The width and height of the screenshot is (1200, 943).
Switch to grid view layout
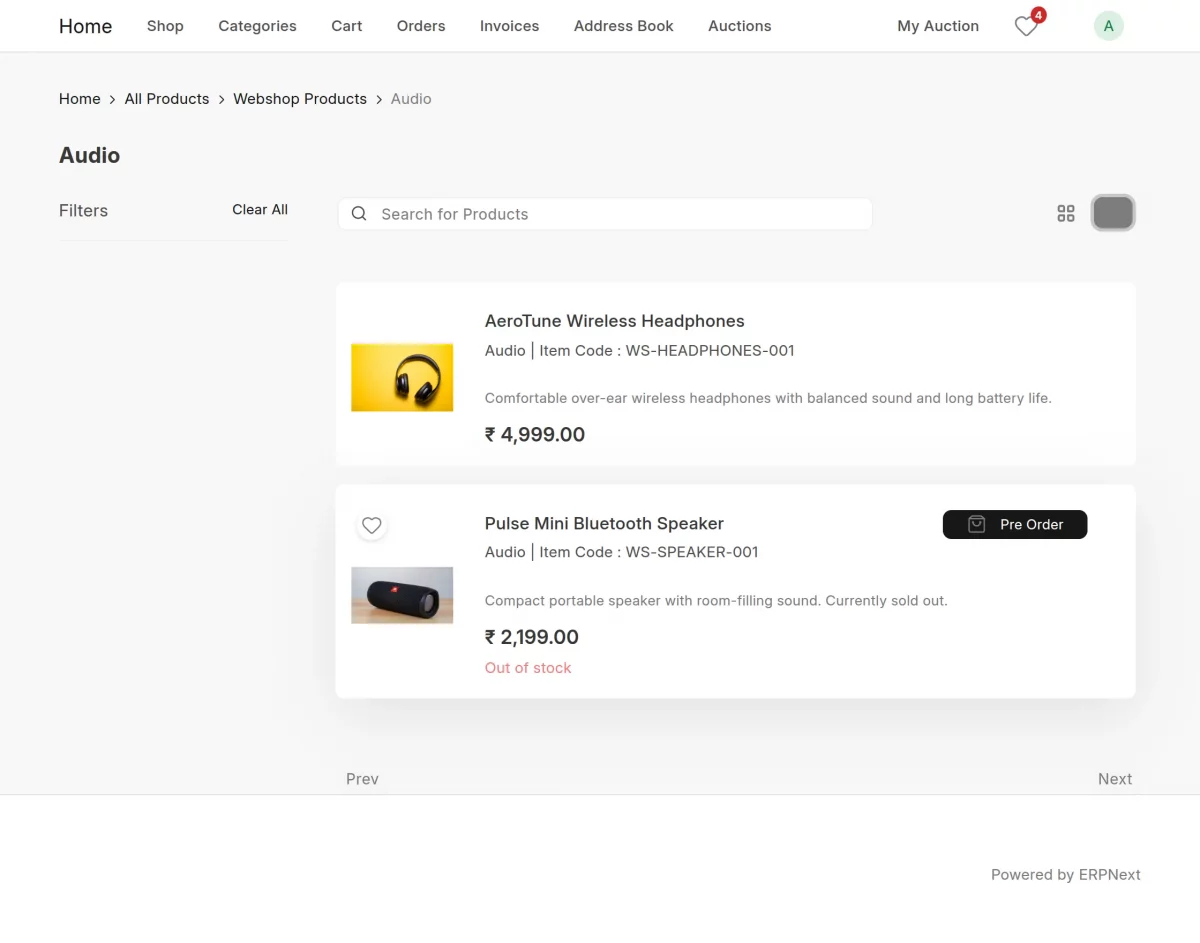[1066, 213]
